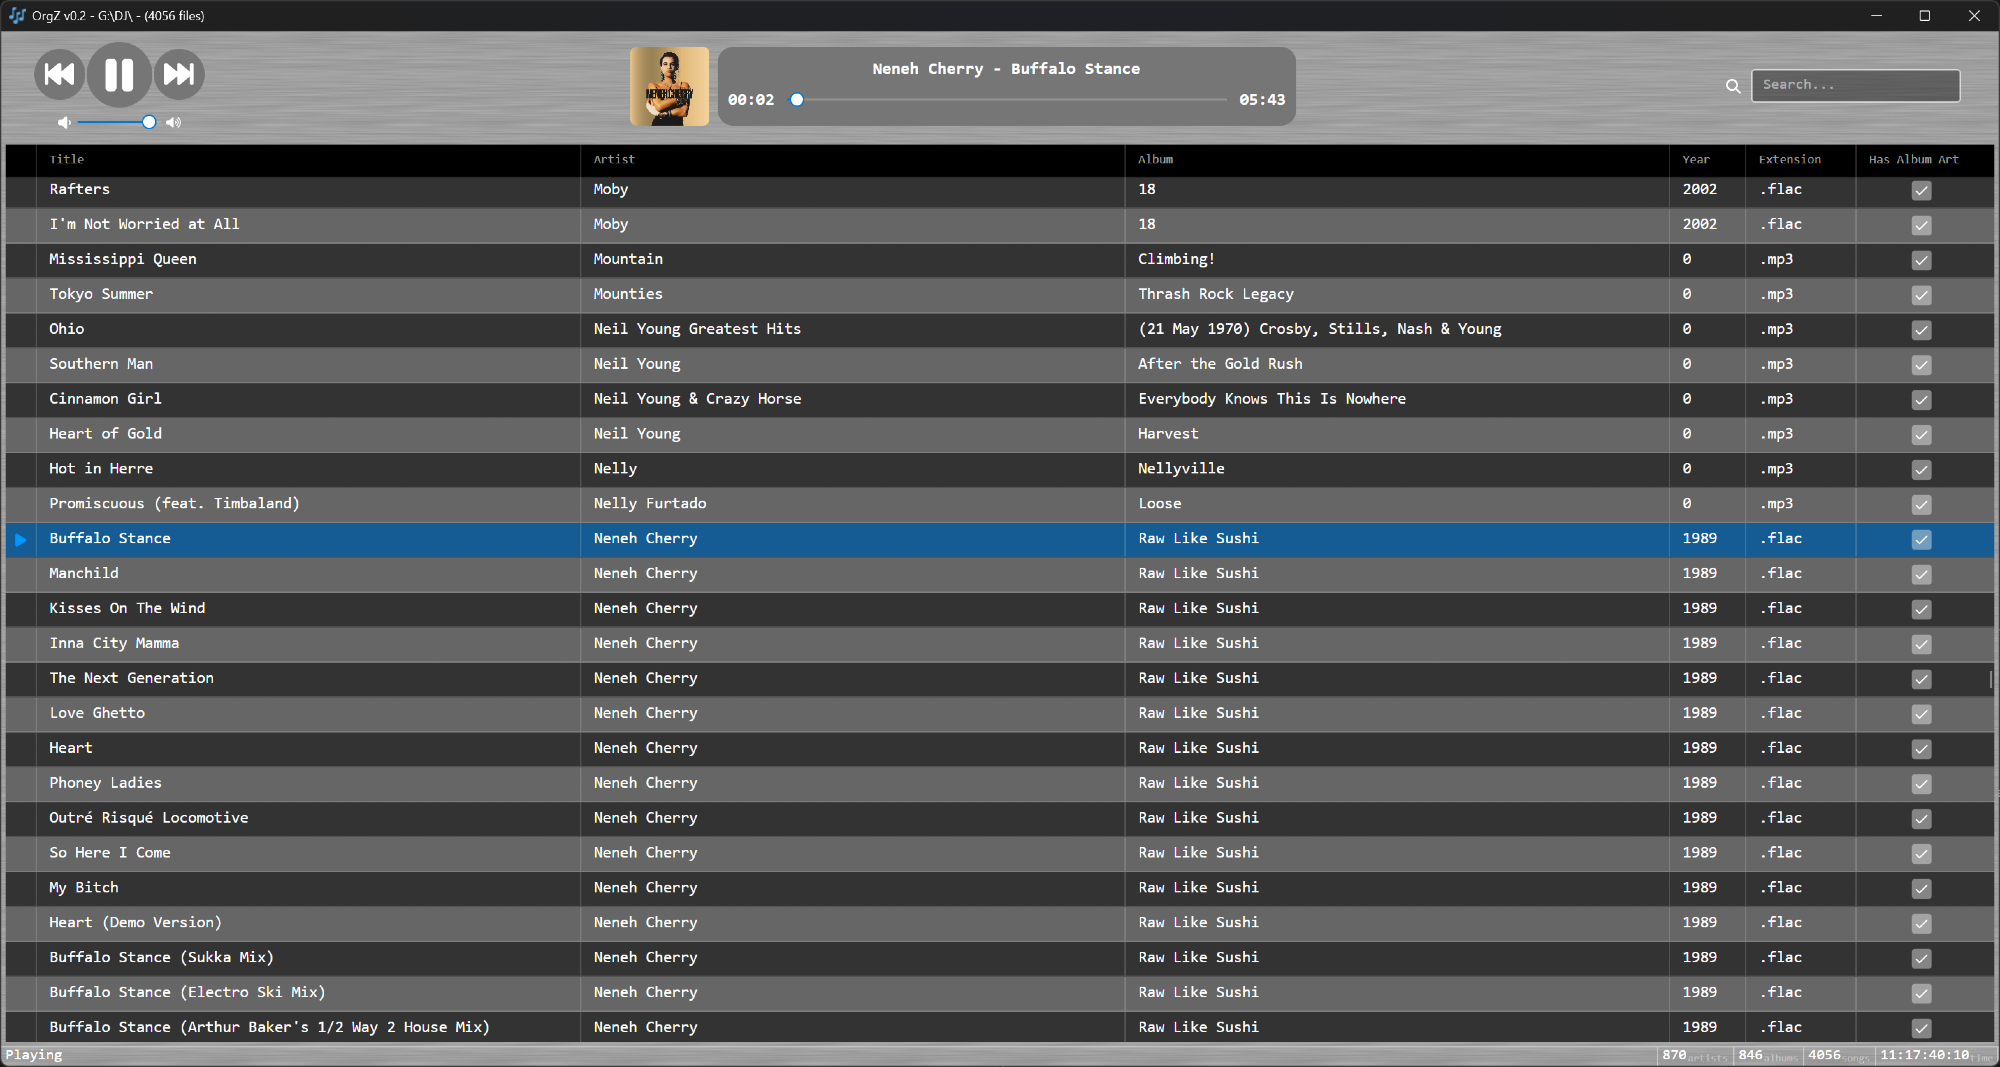This screenshot has width=2000, height=1067.
Task: Pause the current song
Action: coord(119,75)
